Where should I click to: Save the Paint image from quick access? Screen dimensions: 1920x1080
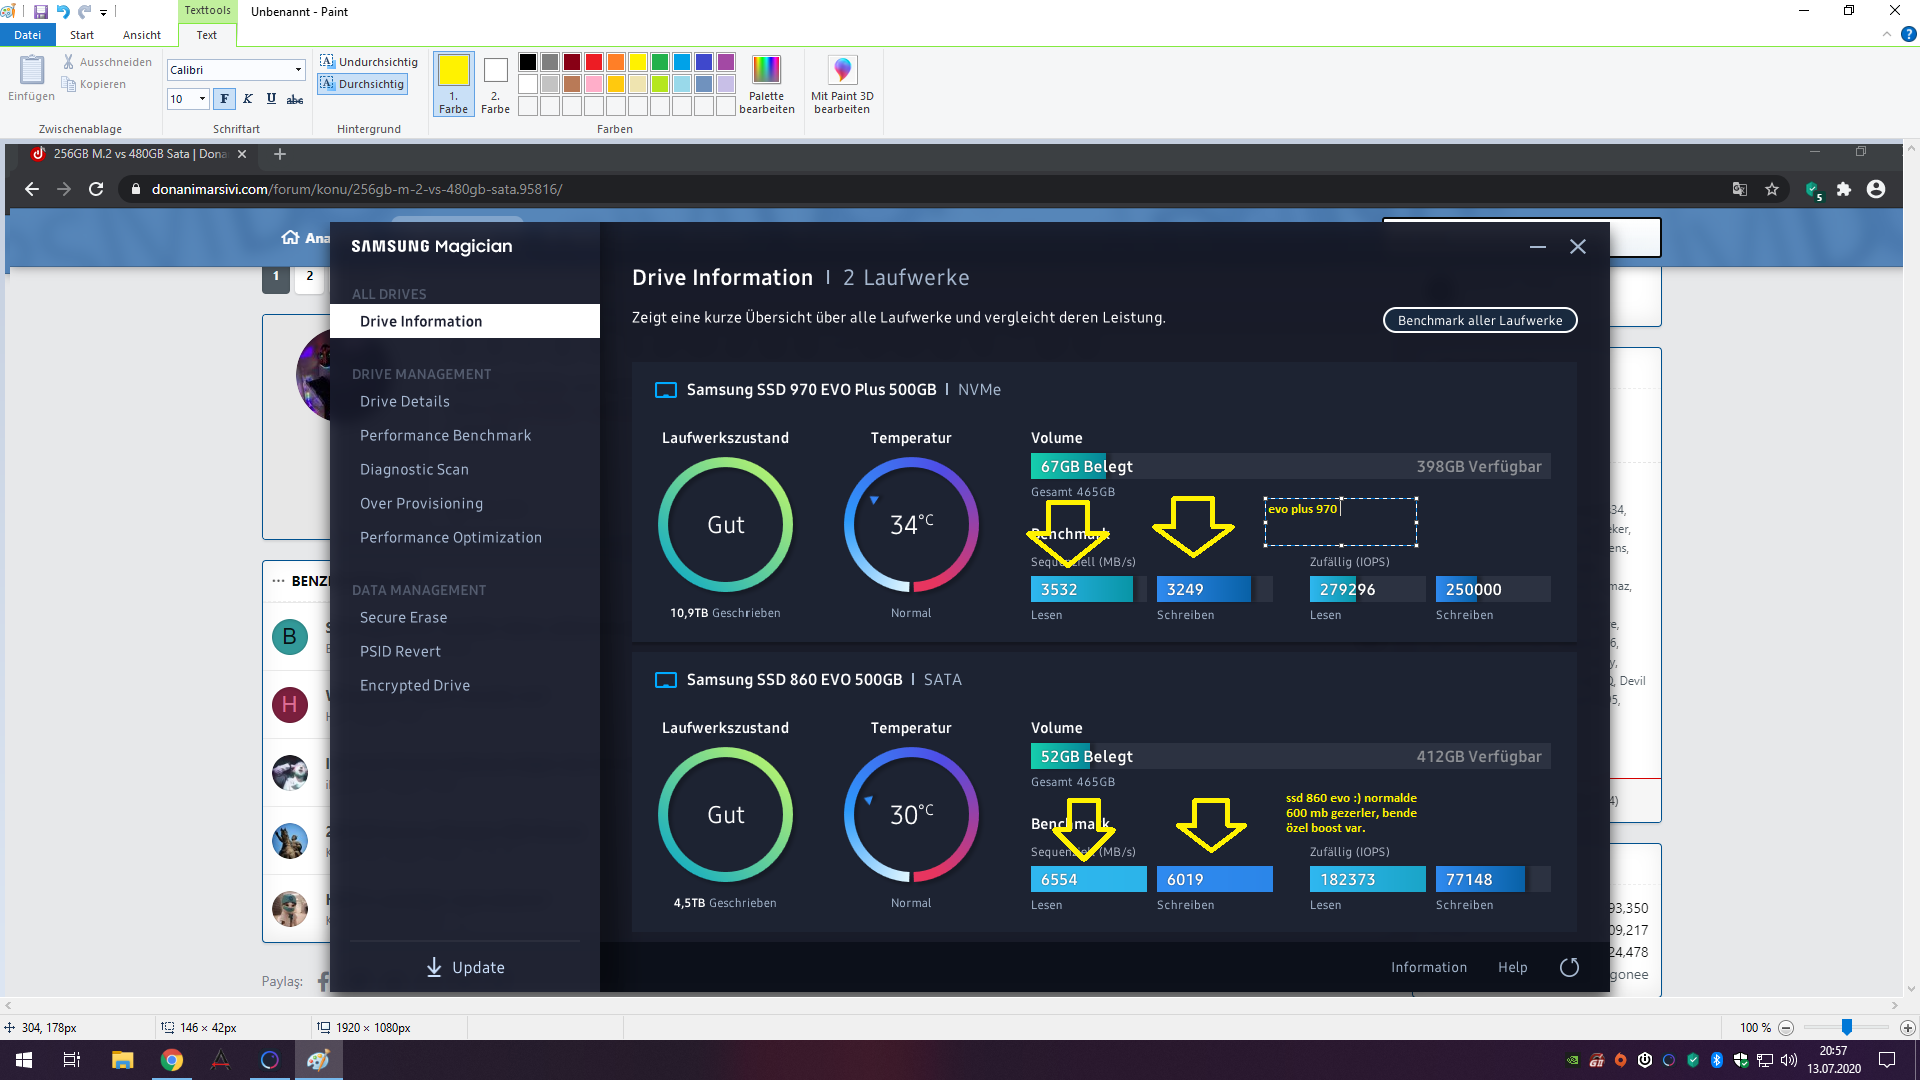click(41, 12)
